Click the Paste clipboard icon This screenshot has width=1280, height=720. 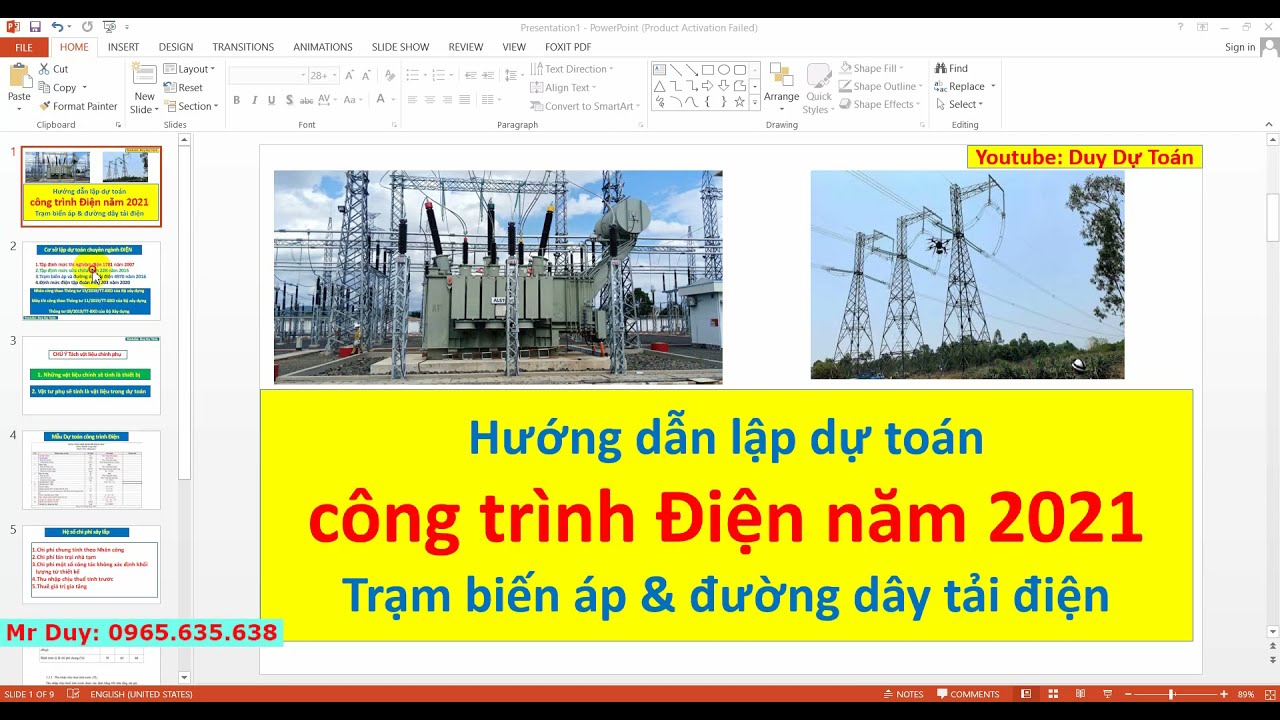[19, 76]
